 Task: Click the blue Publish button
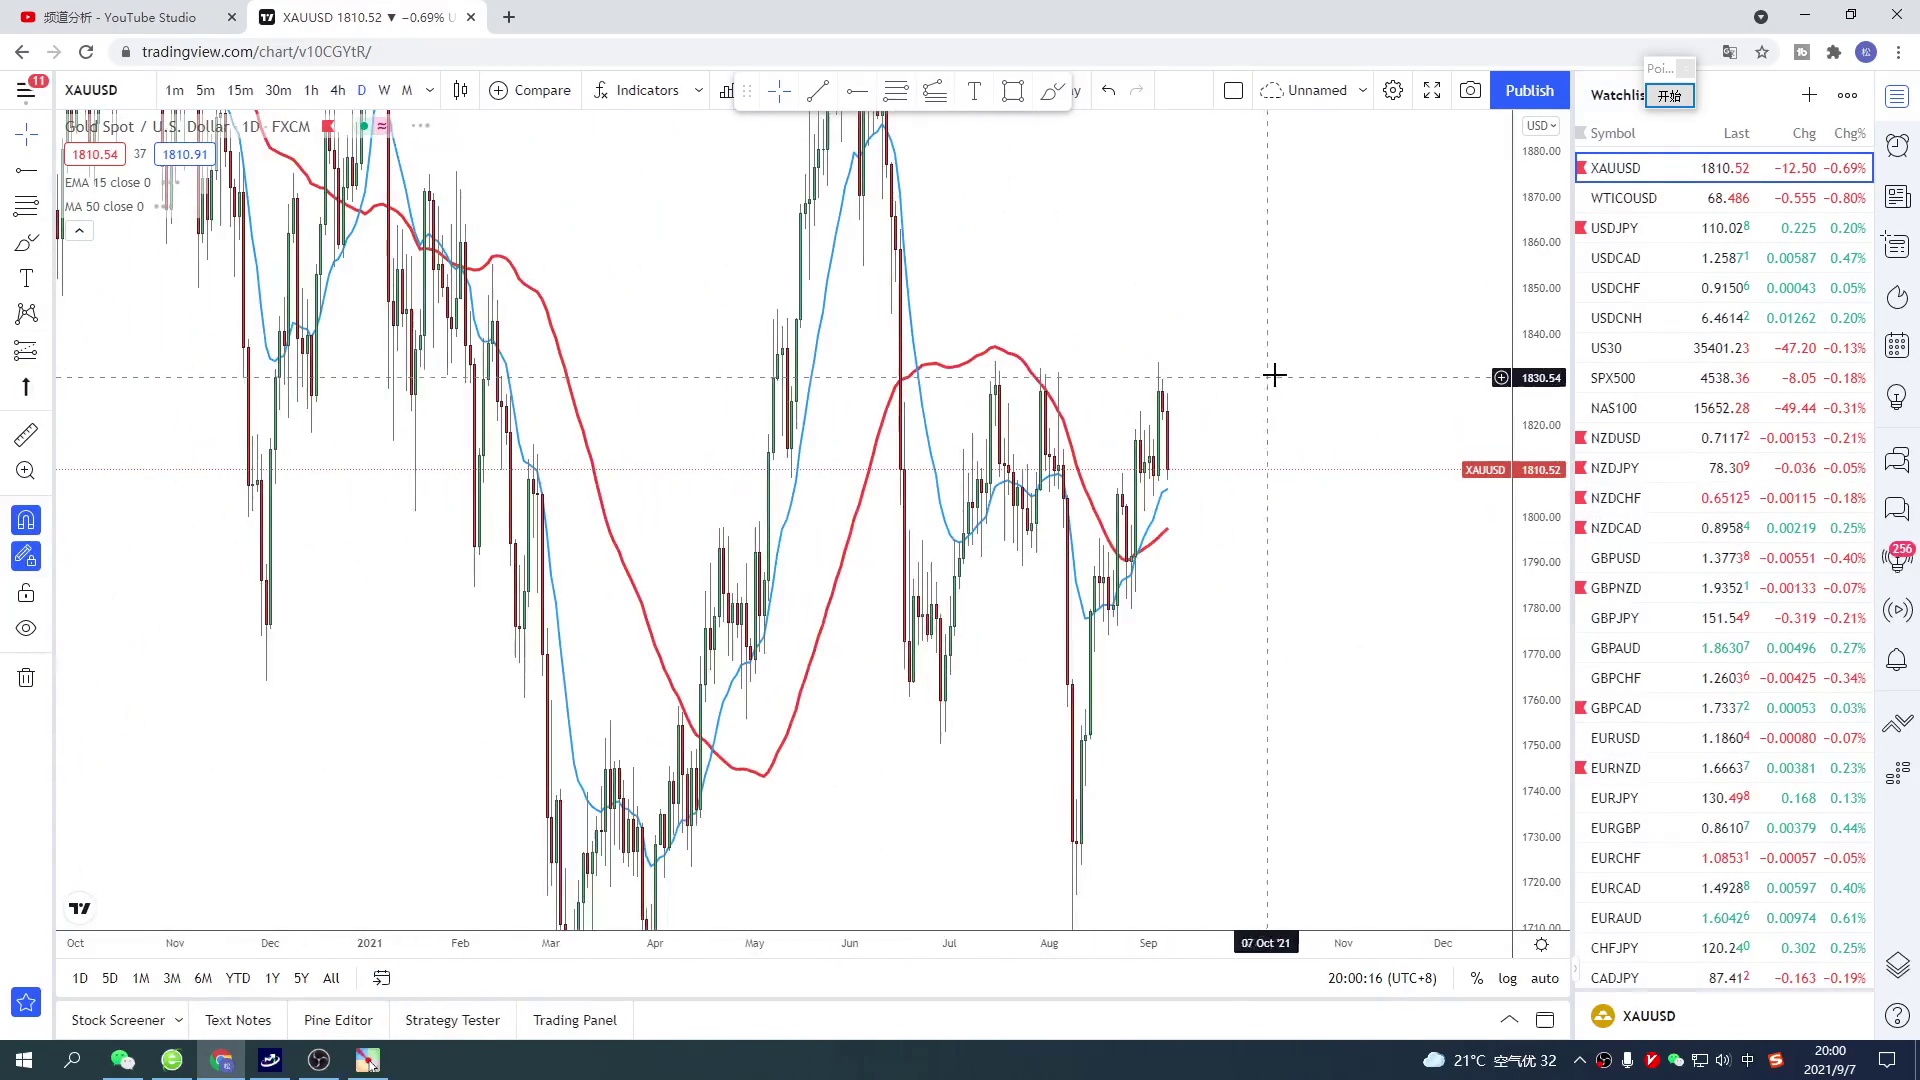click(1529, 90)
